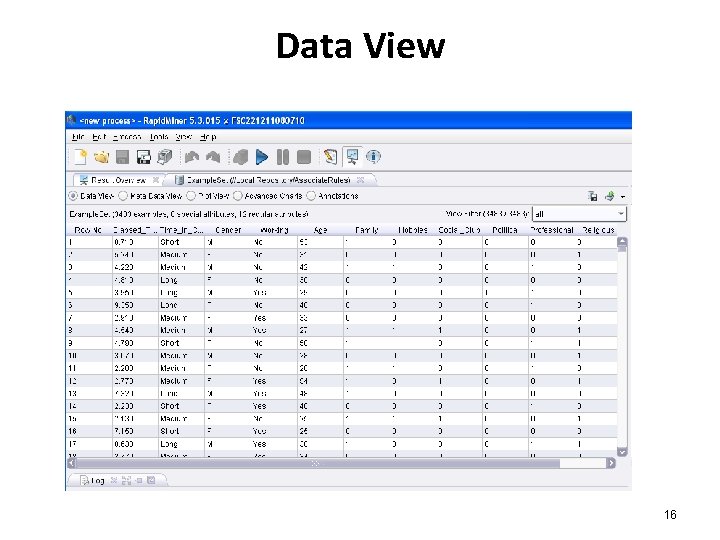Viewport: 720px width, 540px height.
Task: Sort by the Row No. column header
Action: pyautogui.click(x=88, y=230)
